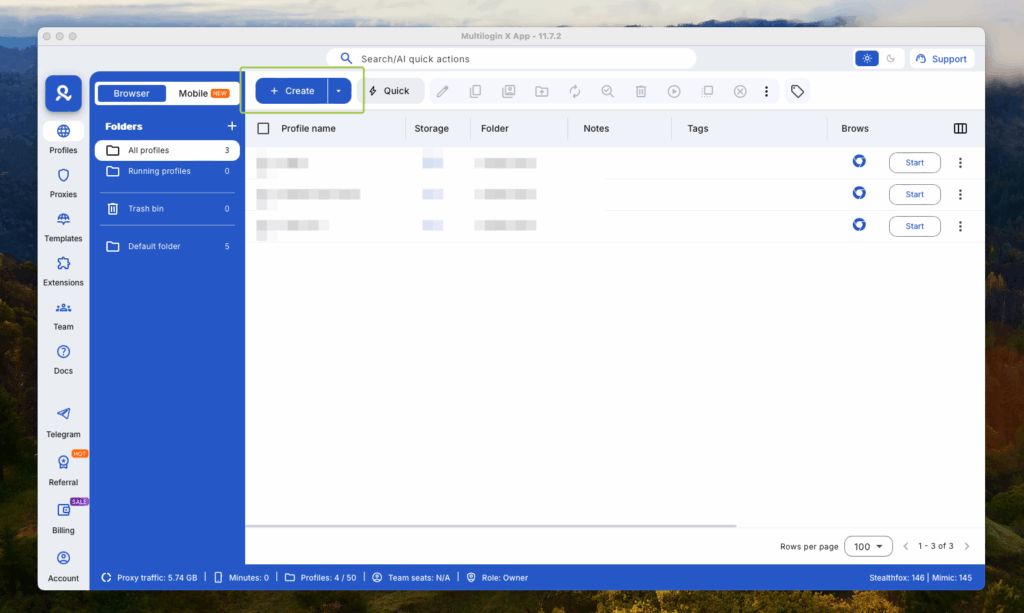Toggle the select-all profiles checkbox
The image size is (1024, 613).
pos(265,128)
